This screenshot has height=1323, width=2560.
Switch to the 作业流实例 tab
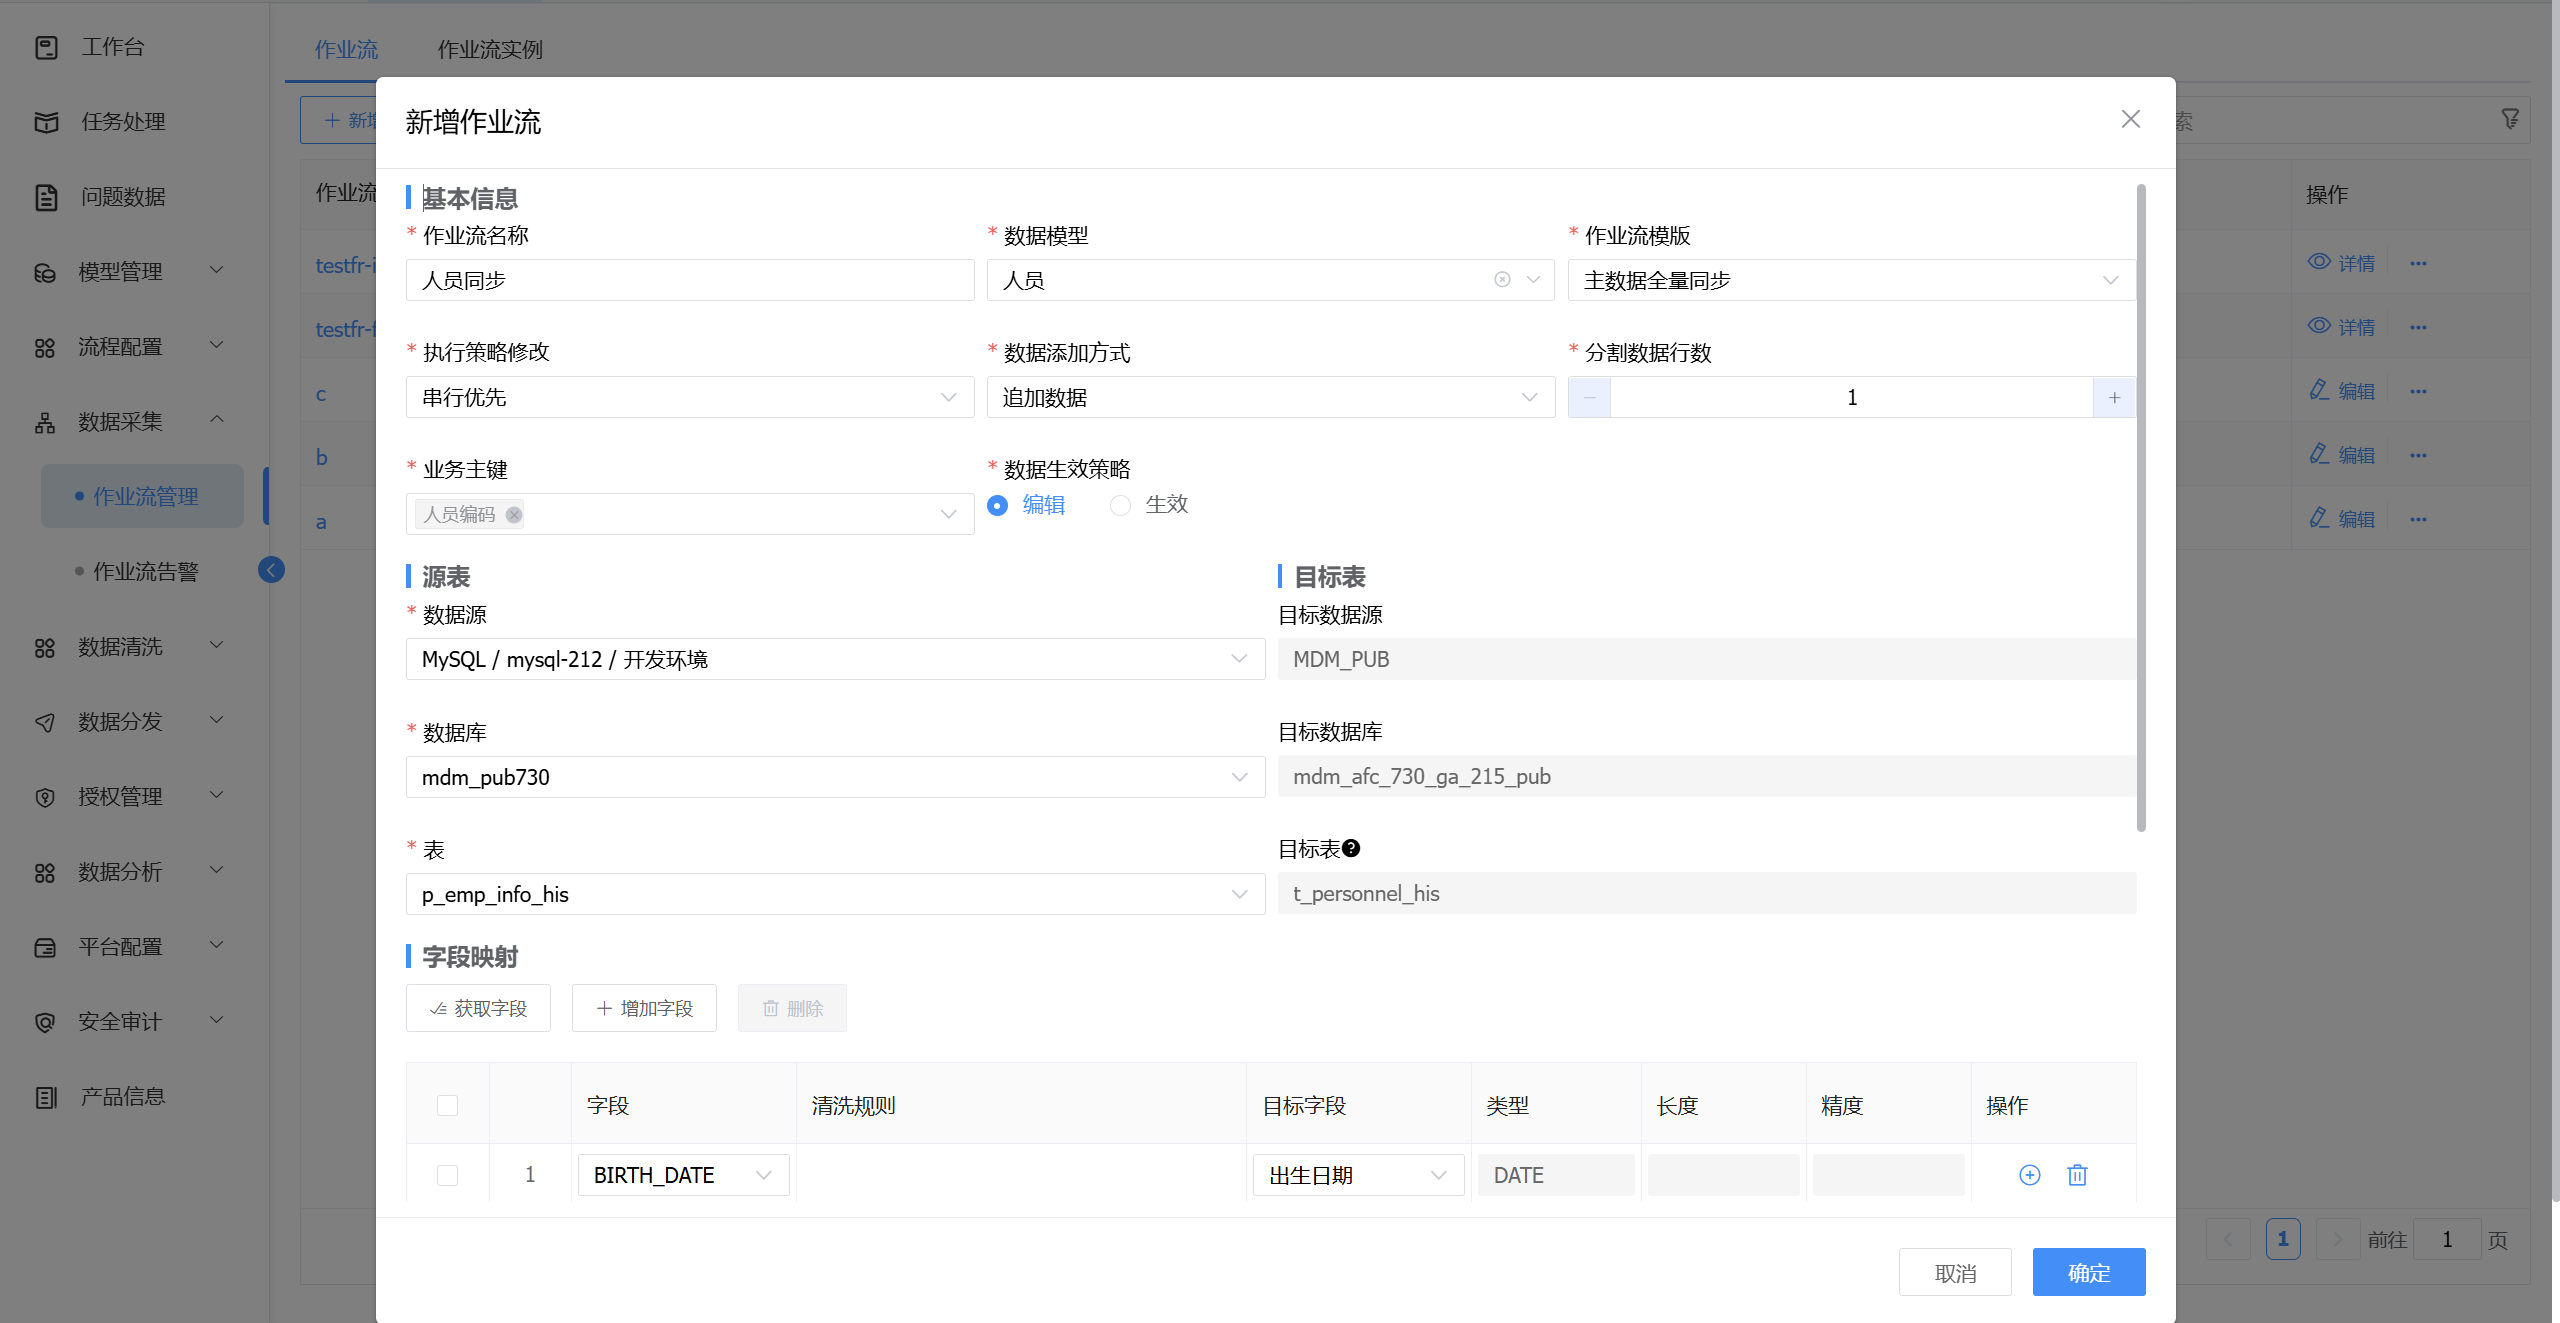point(490,49)
